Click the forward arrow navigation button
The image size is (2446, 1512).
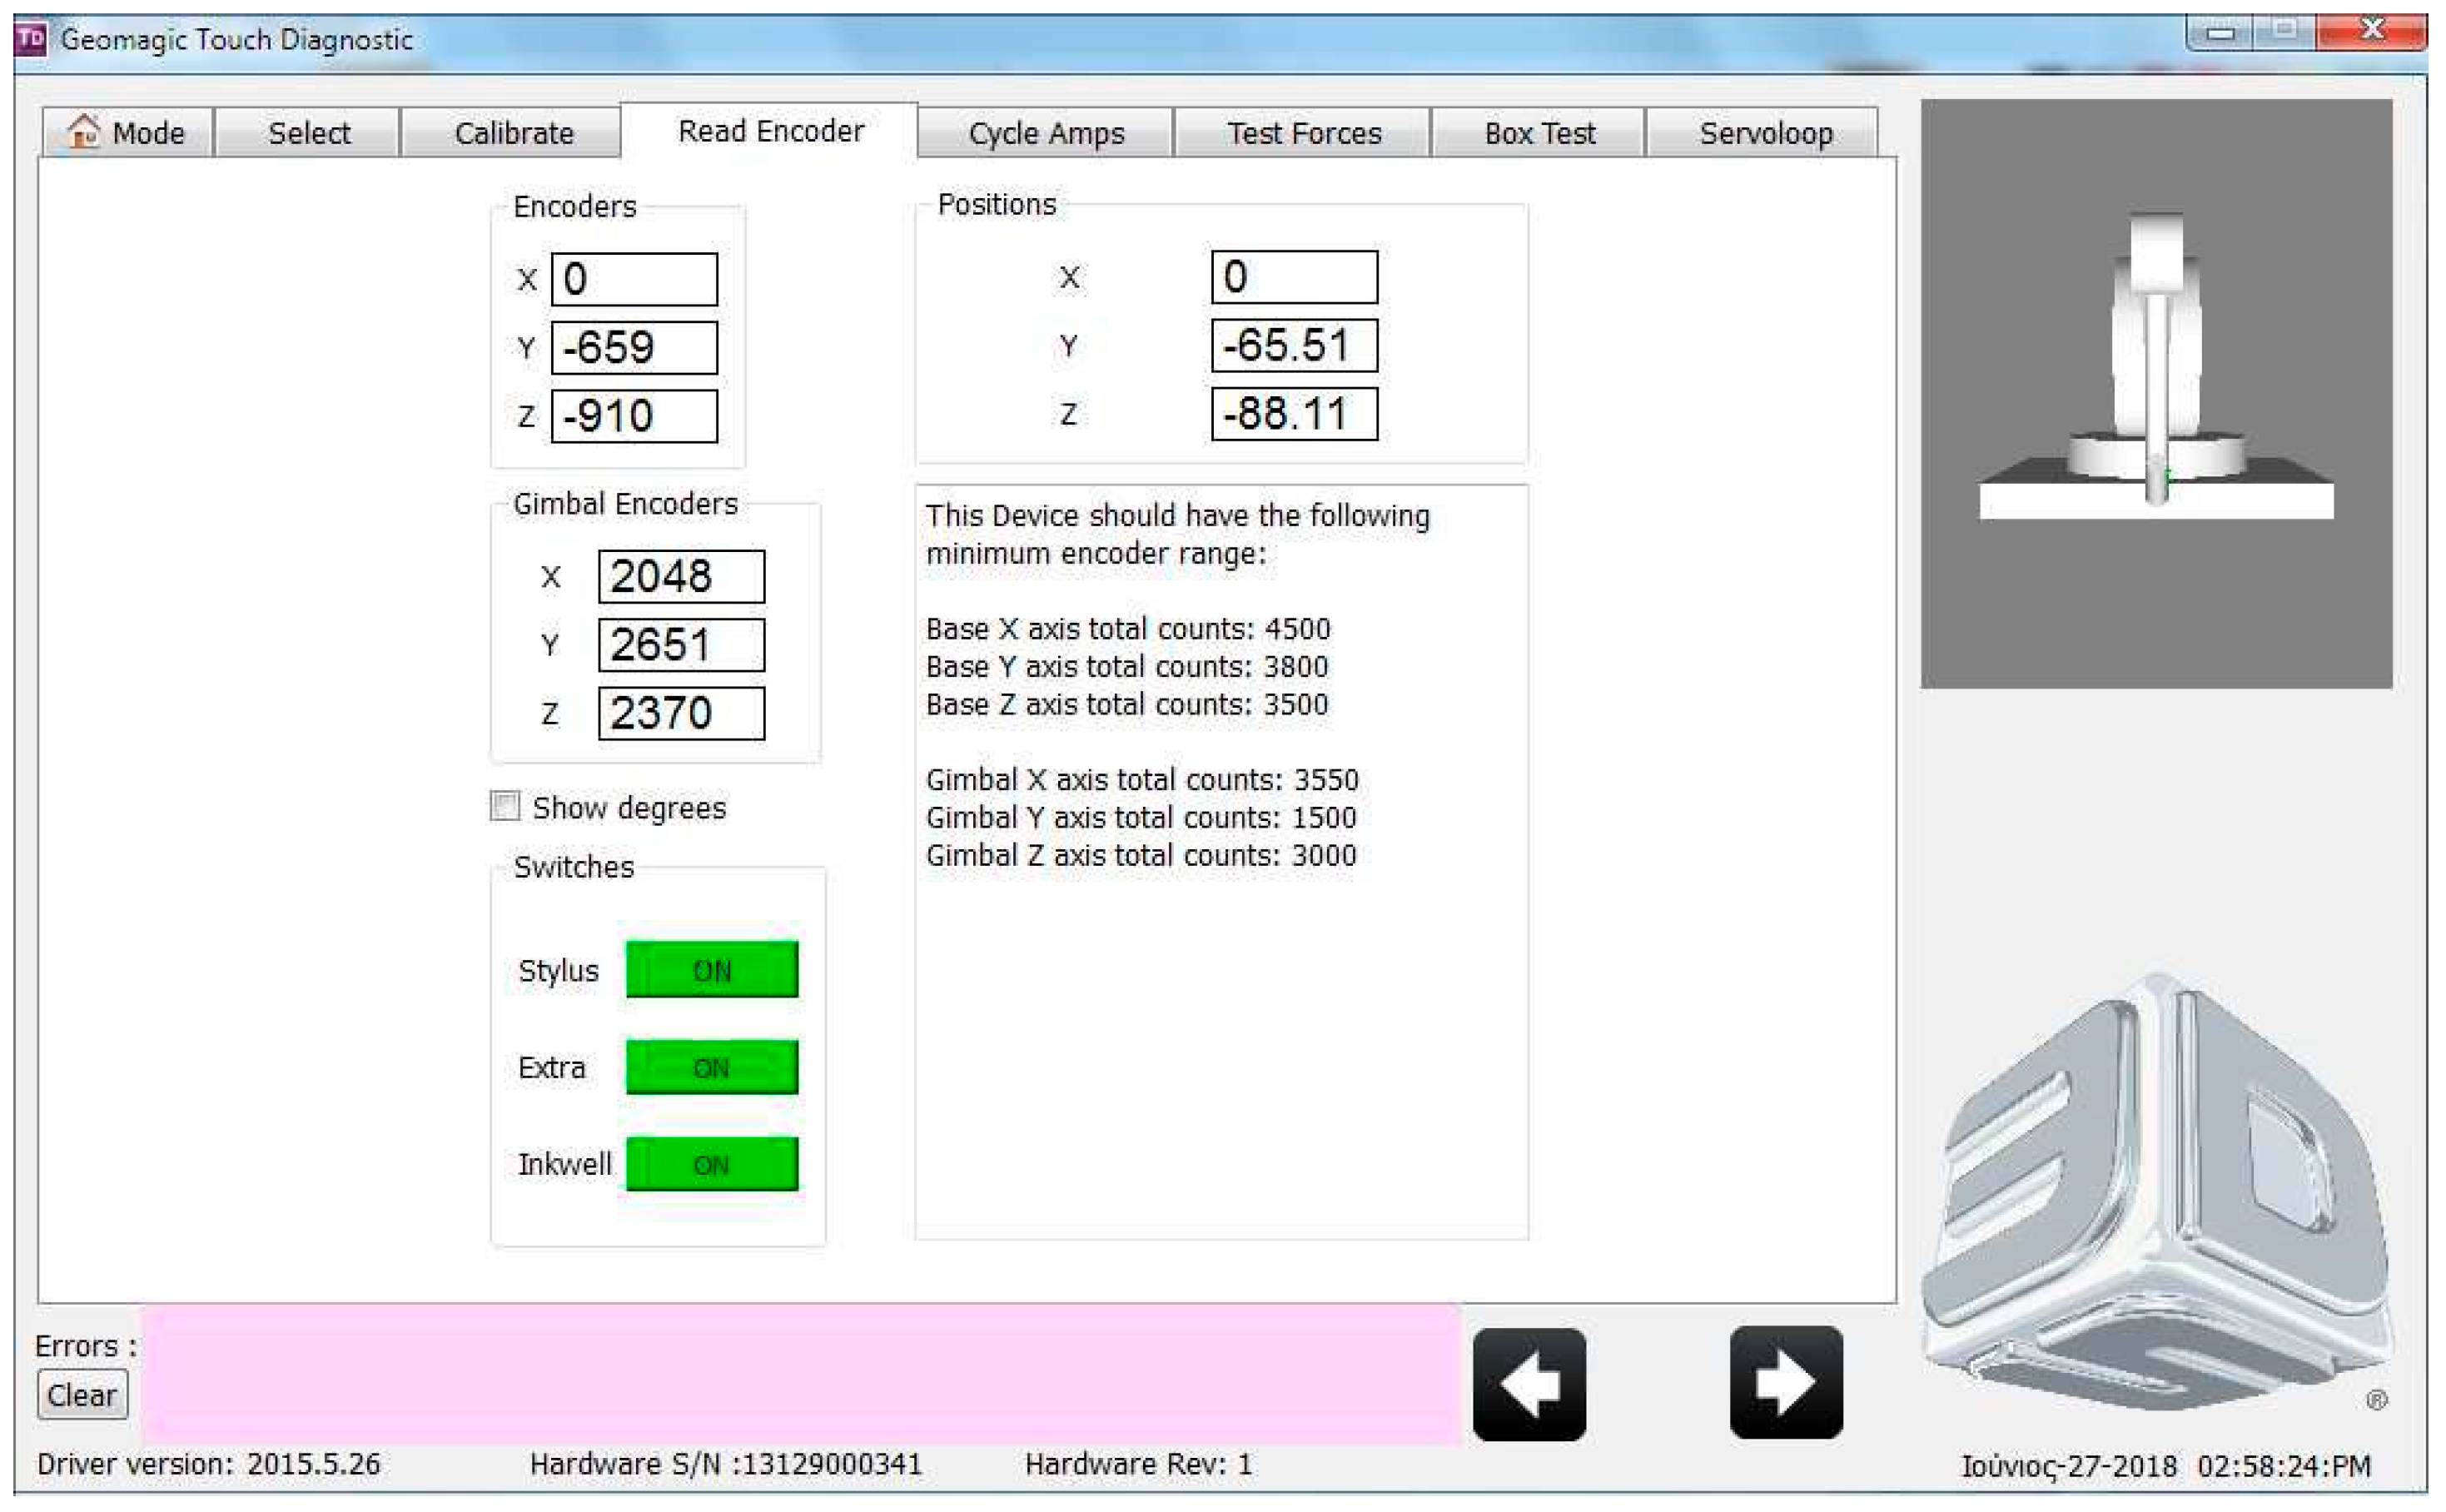click(1785, 1382)
